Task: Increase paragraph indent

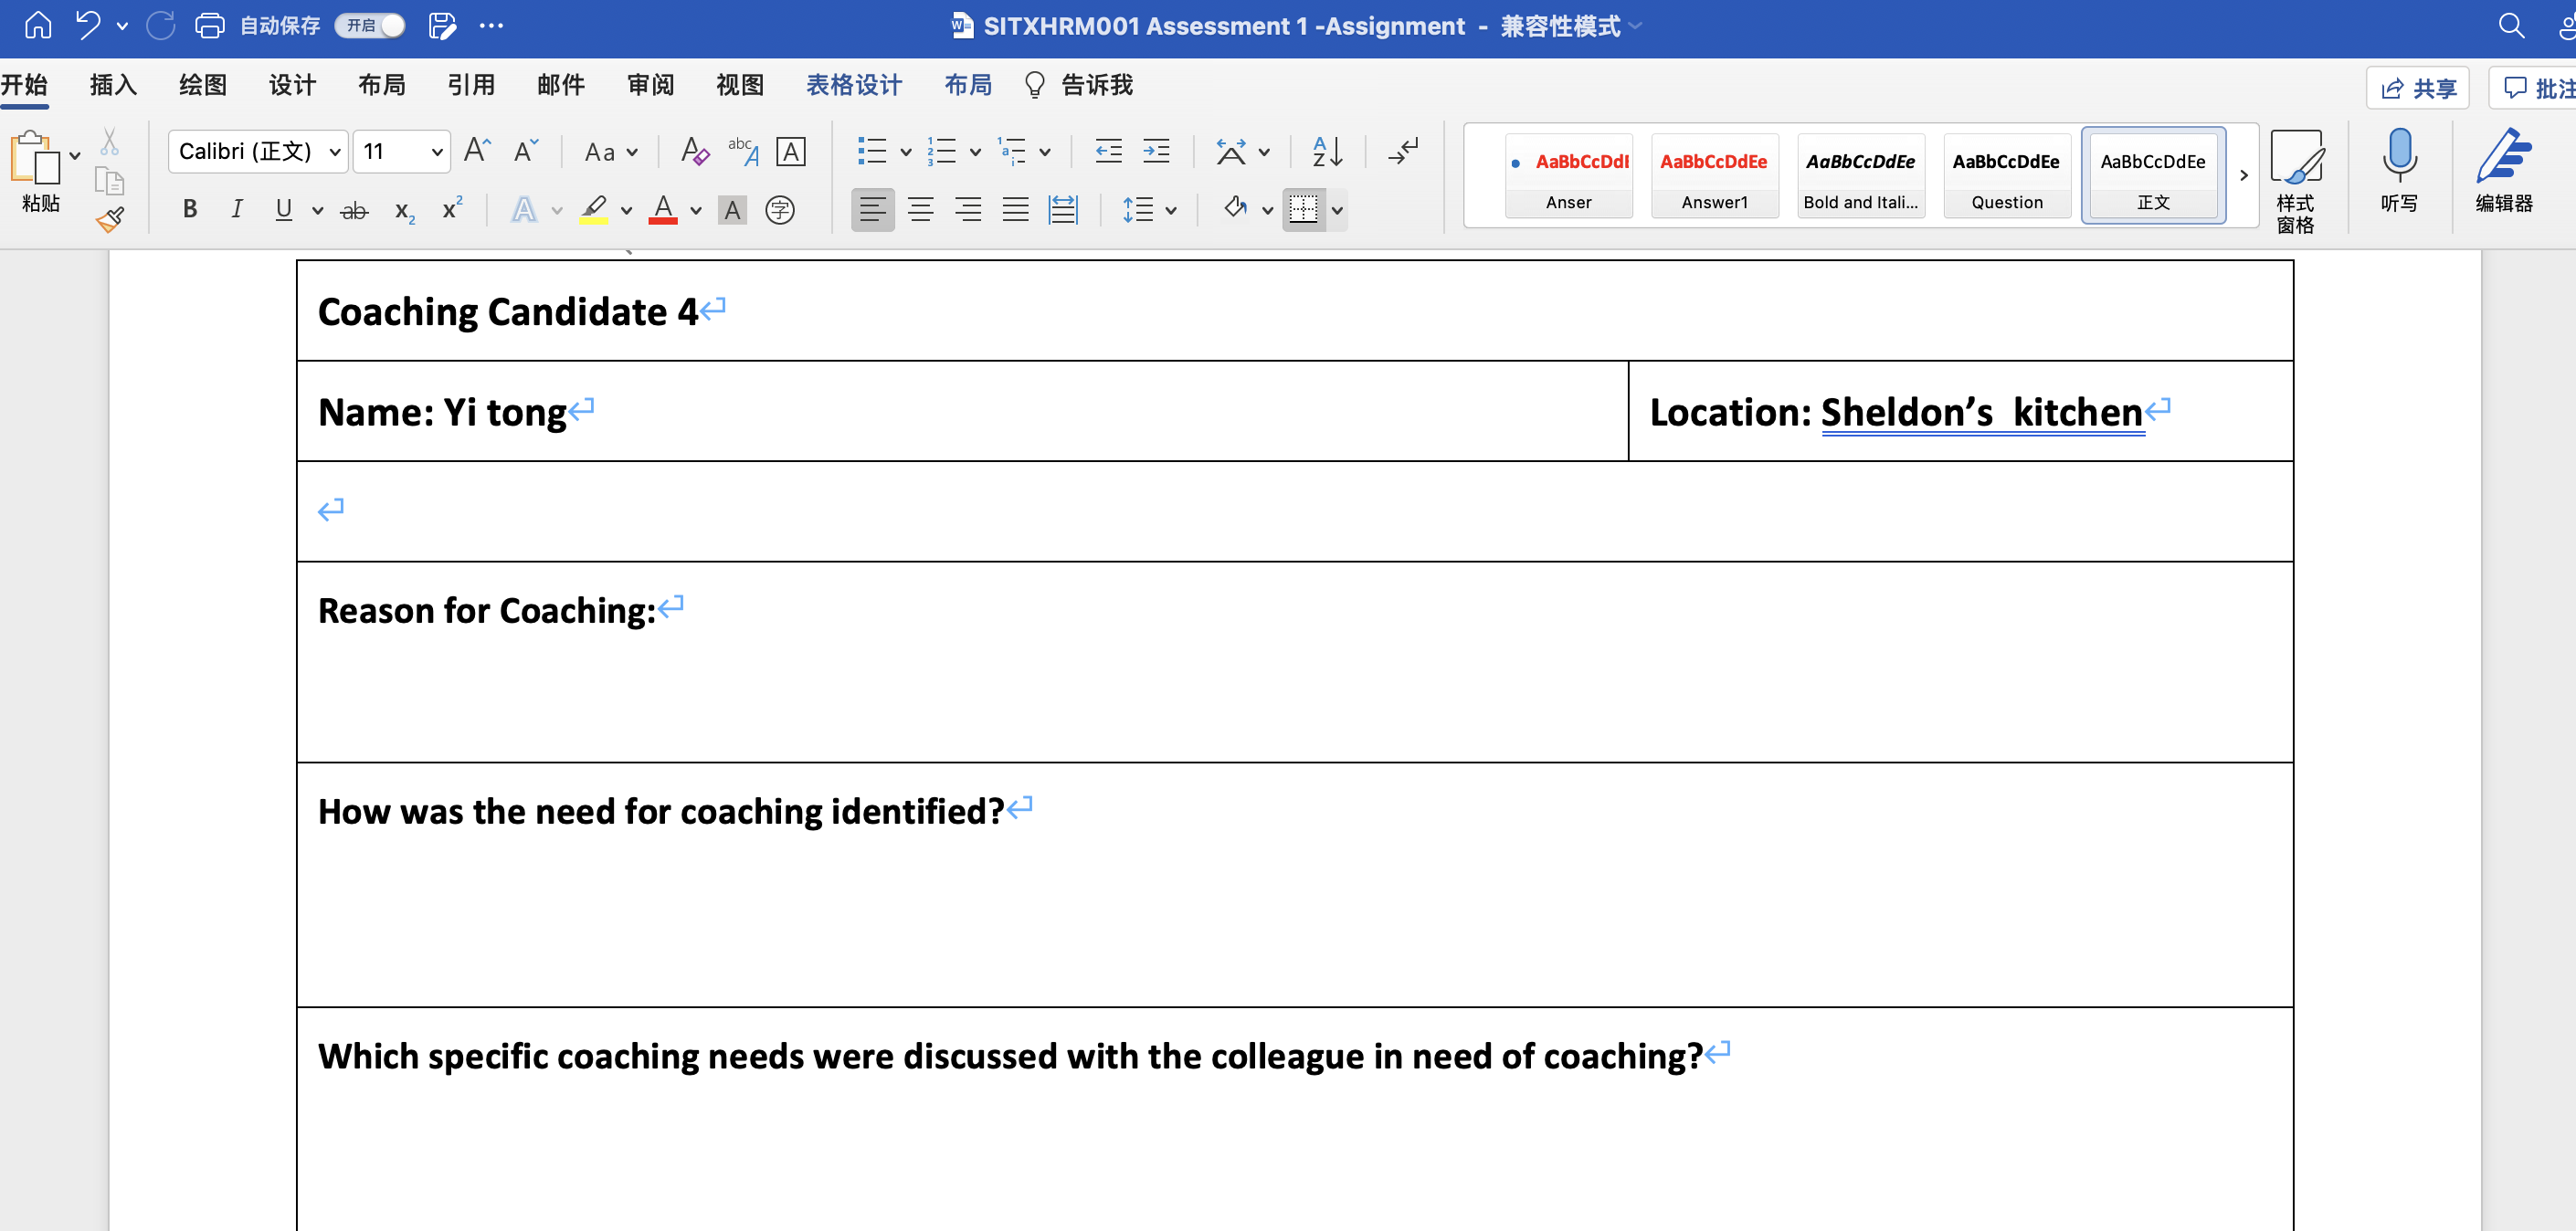Action: click(x=1156, y=151)
